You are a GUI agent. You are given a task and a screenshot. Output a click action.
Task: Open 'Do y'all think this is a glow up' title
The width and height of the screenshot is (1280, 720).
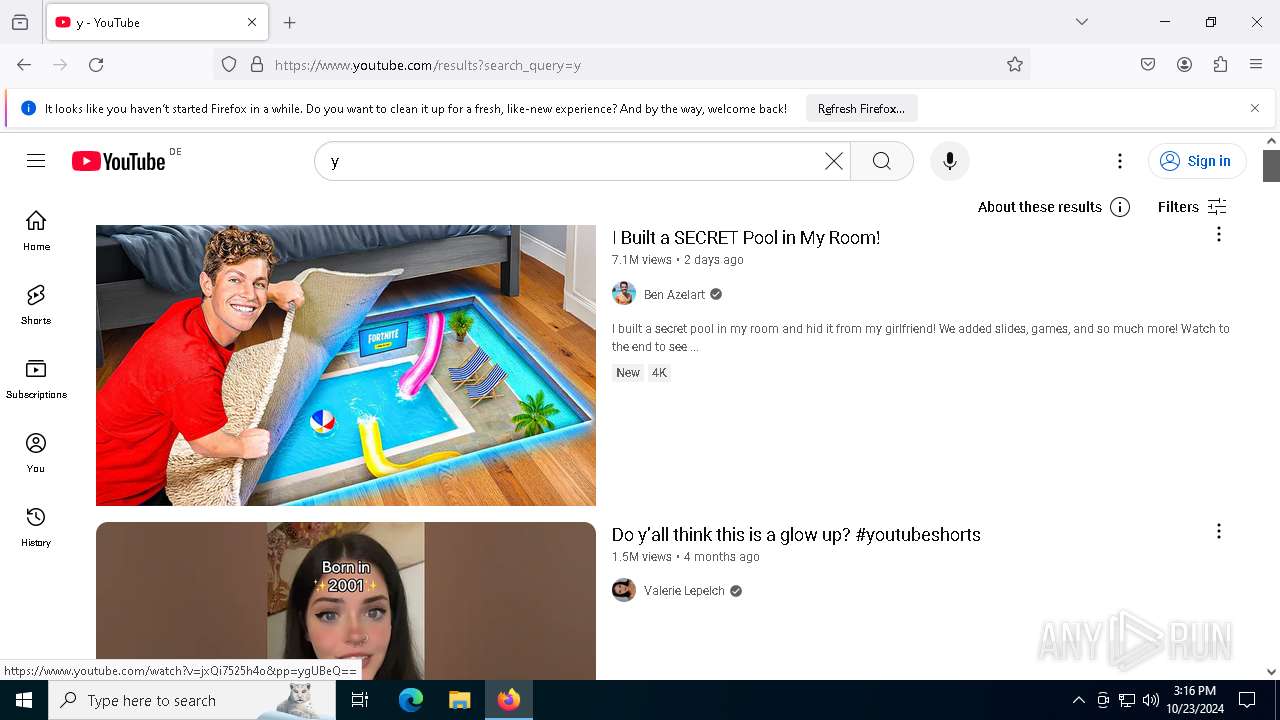[796, 535]
